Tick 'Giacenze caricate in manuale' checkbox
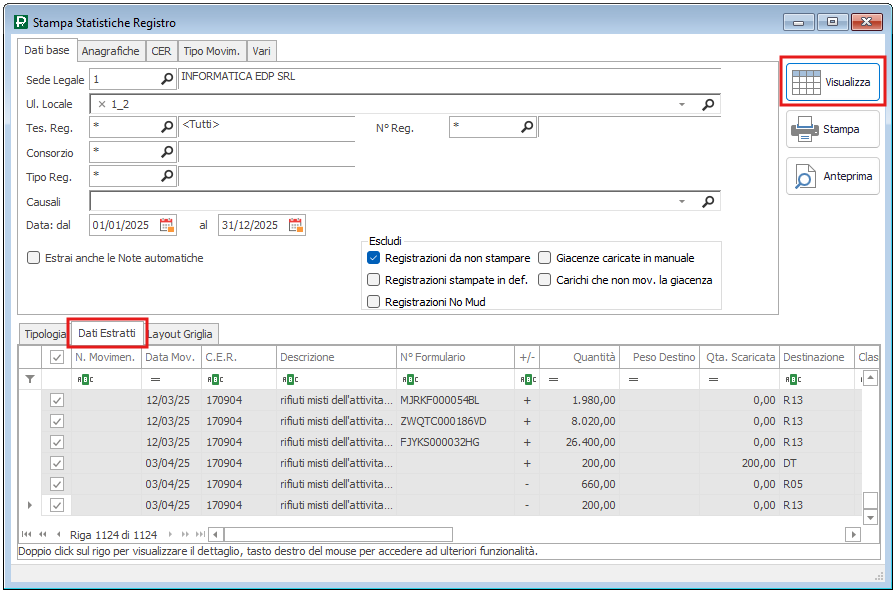The image size is (895, 591). click(545, 258)
